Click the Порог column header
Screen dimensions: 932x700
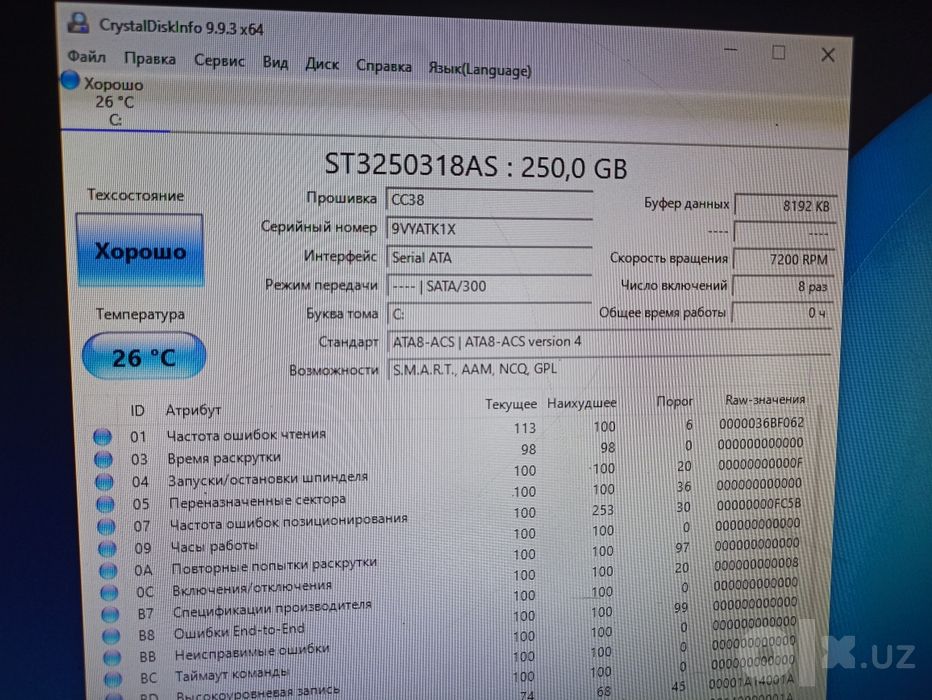(x=675, y=401)
